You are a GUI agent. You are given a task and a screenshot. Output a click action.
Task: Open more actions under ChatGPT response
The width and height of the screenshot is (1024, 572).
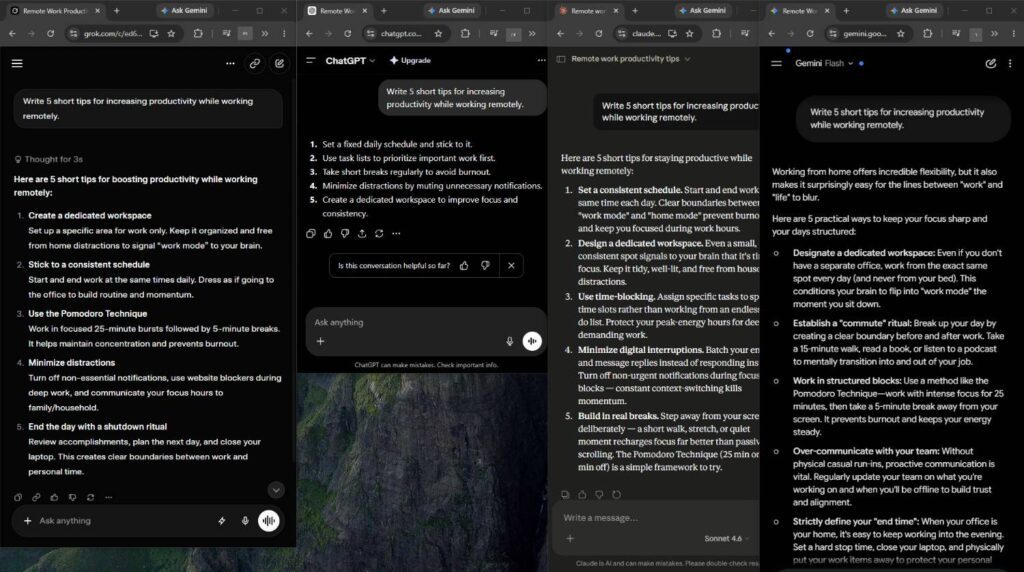point(396,234)
